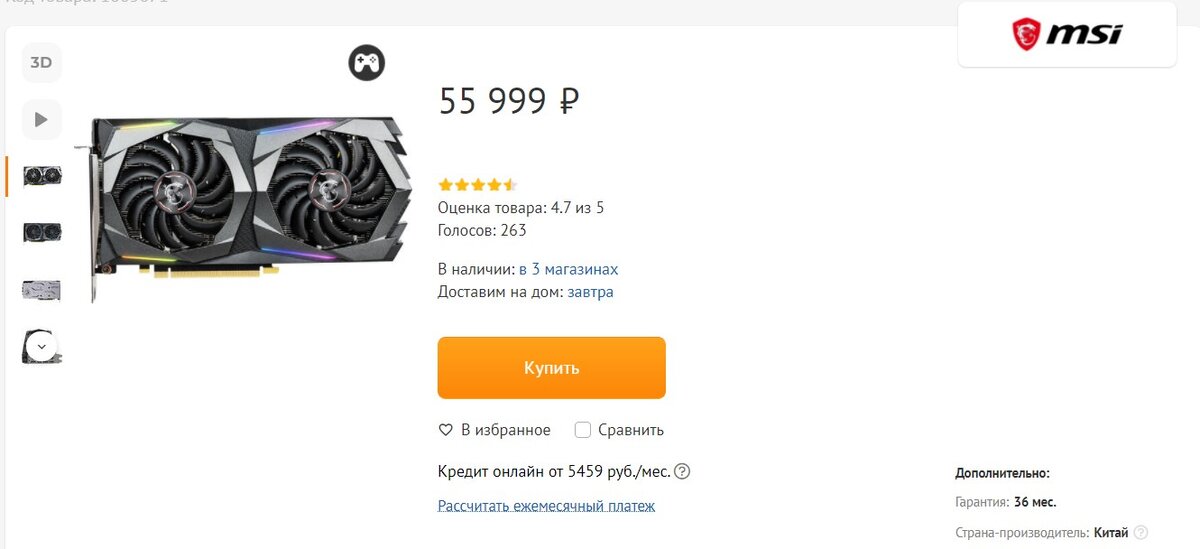Click the heart favorites icon
The width and height of the screenshot is (1200, 549).
(446, 430)
